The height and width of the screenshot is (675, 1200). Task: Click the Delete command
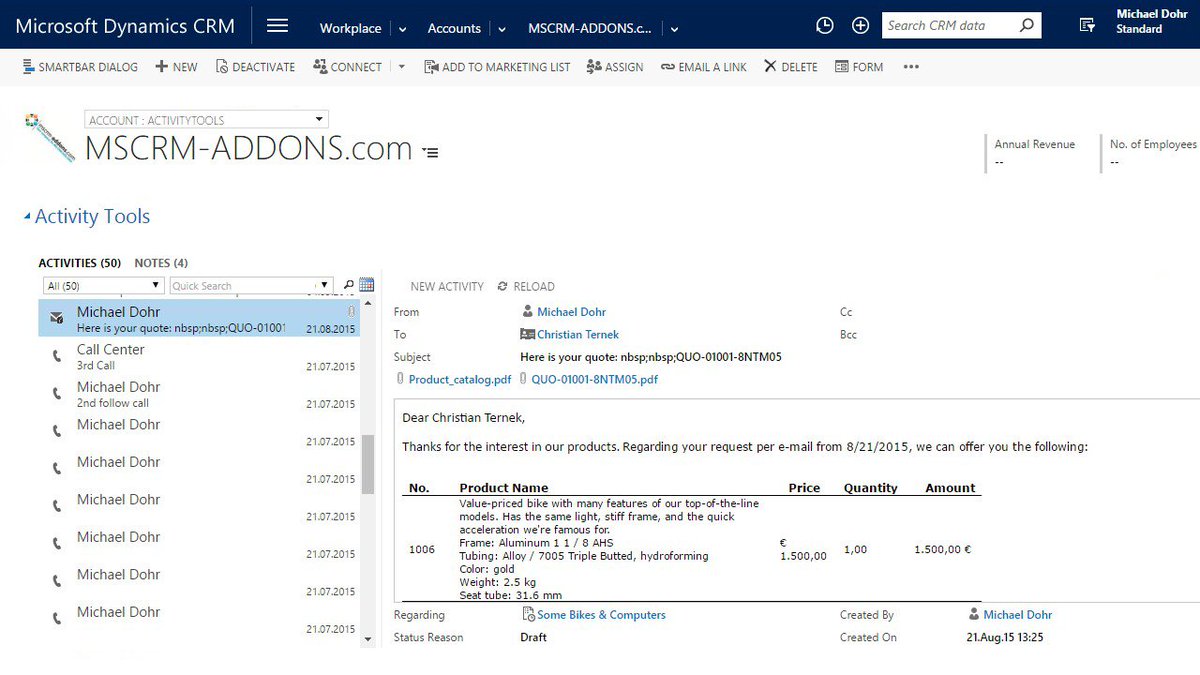point(790,67)
